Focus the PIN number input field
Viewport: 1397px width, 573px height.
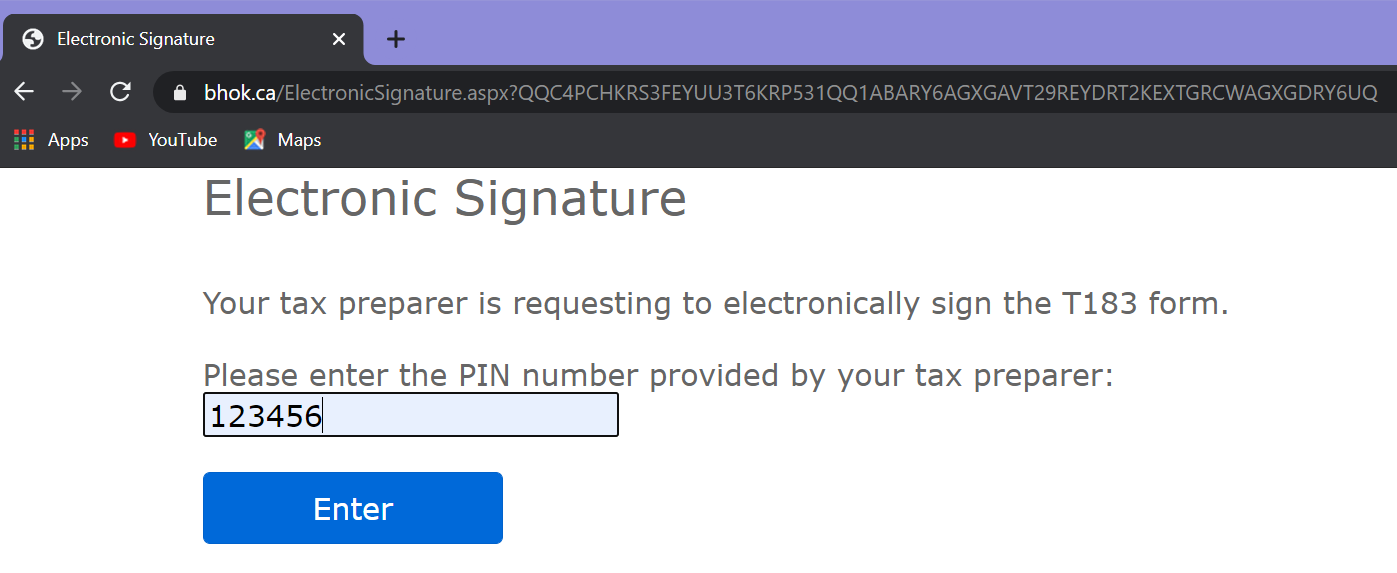(410, 415)
